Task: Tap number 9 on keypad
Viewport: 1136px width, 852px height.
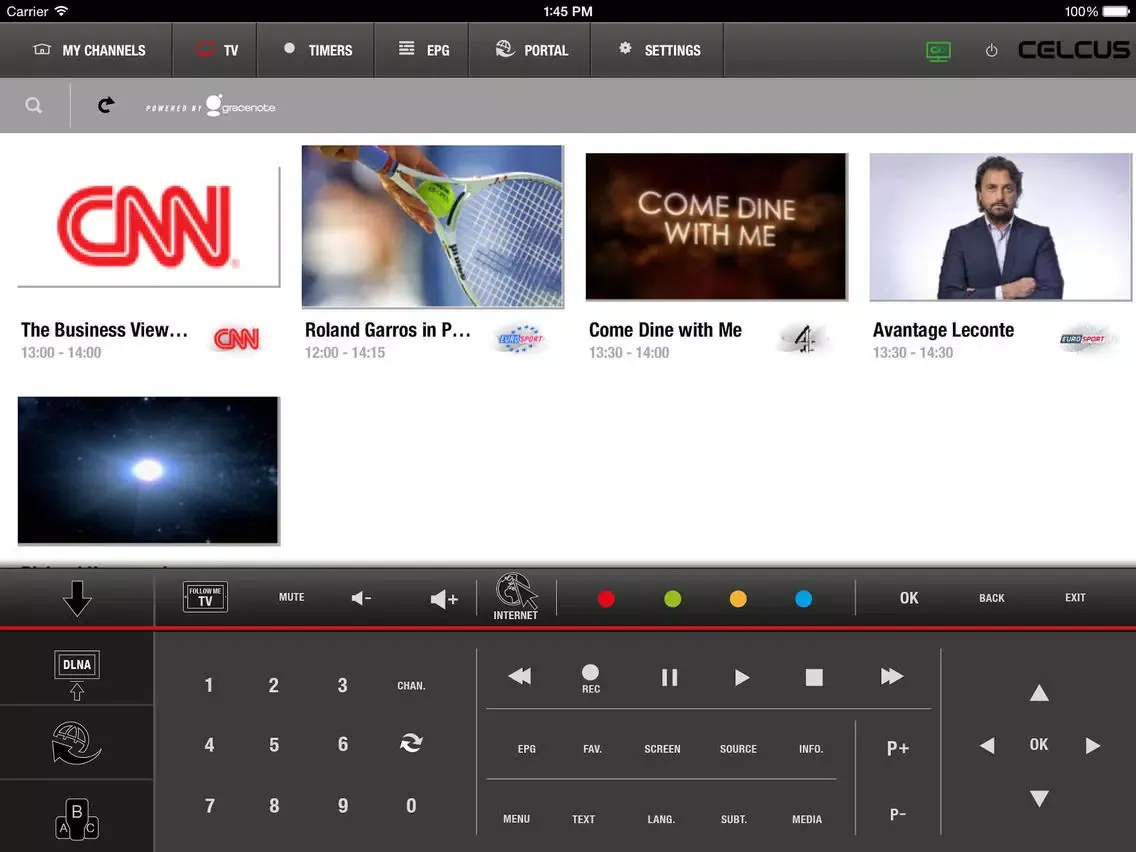Action: tap(343, 806)
